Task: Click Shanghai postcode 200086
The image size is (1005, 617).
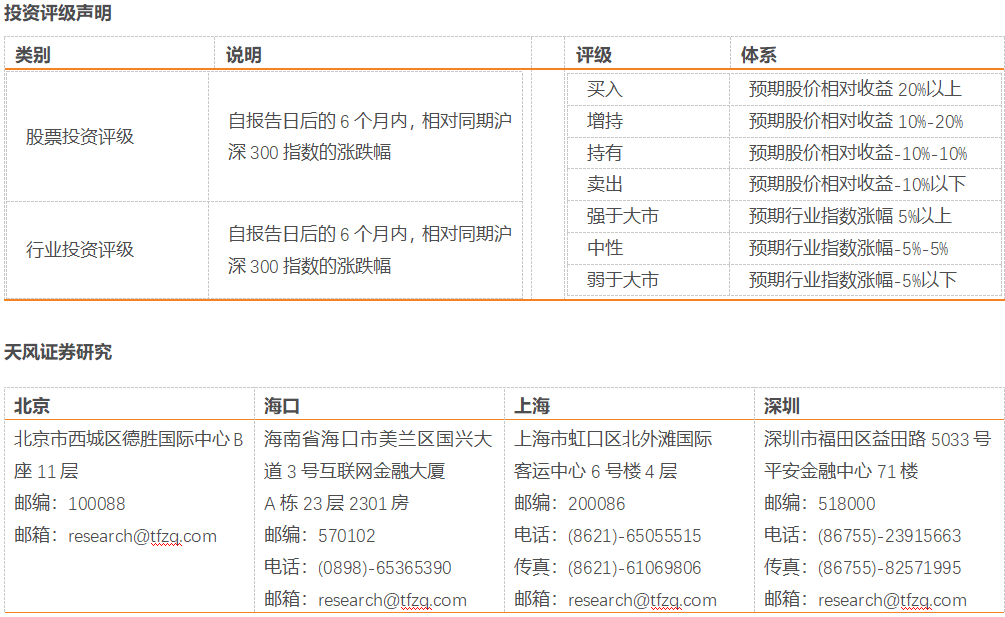Action: coord(597,504)
